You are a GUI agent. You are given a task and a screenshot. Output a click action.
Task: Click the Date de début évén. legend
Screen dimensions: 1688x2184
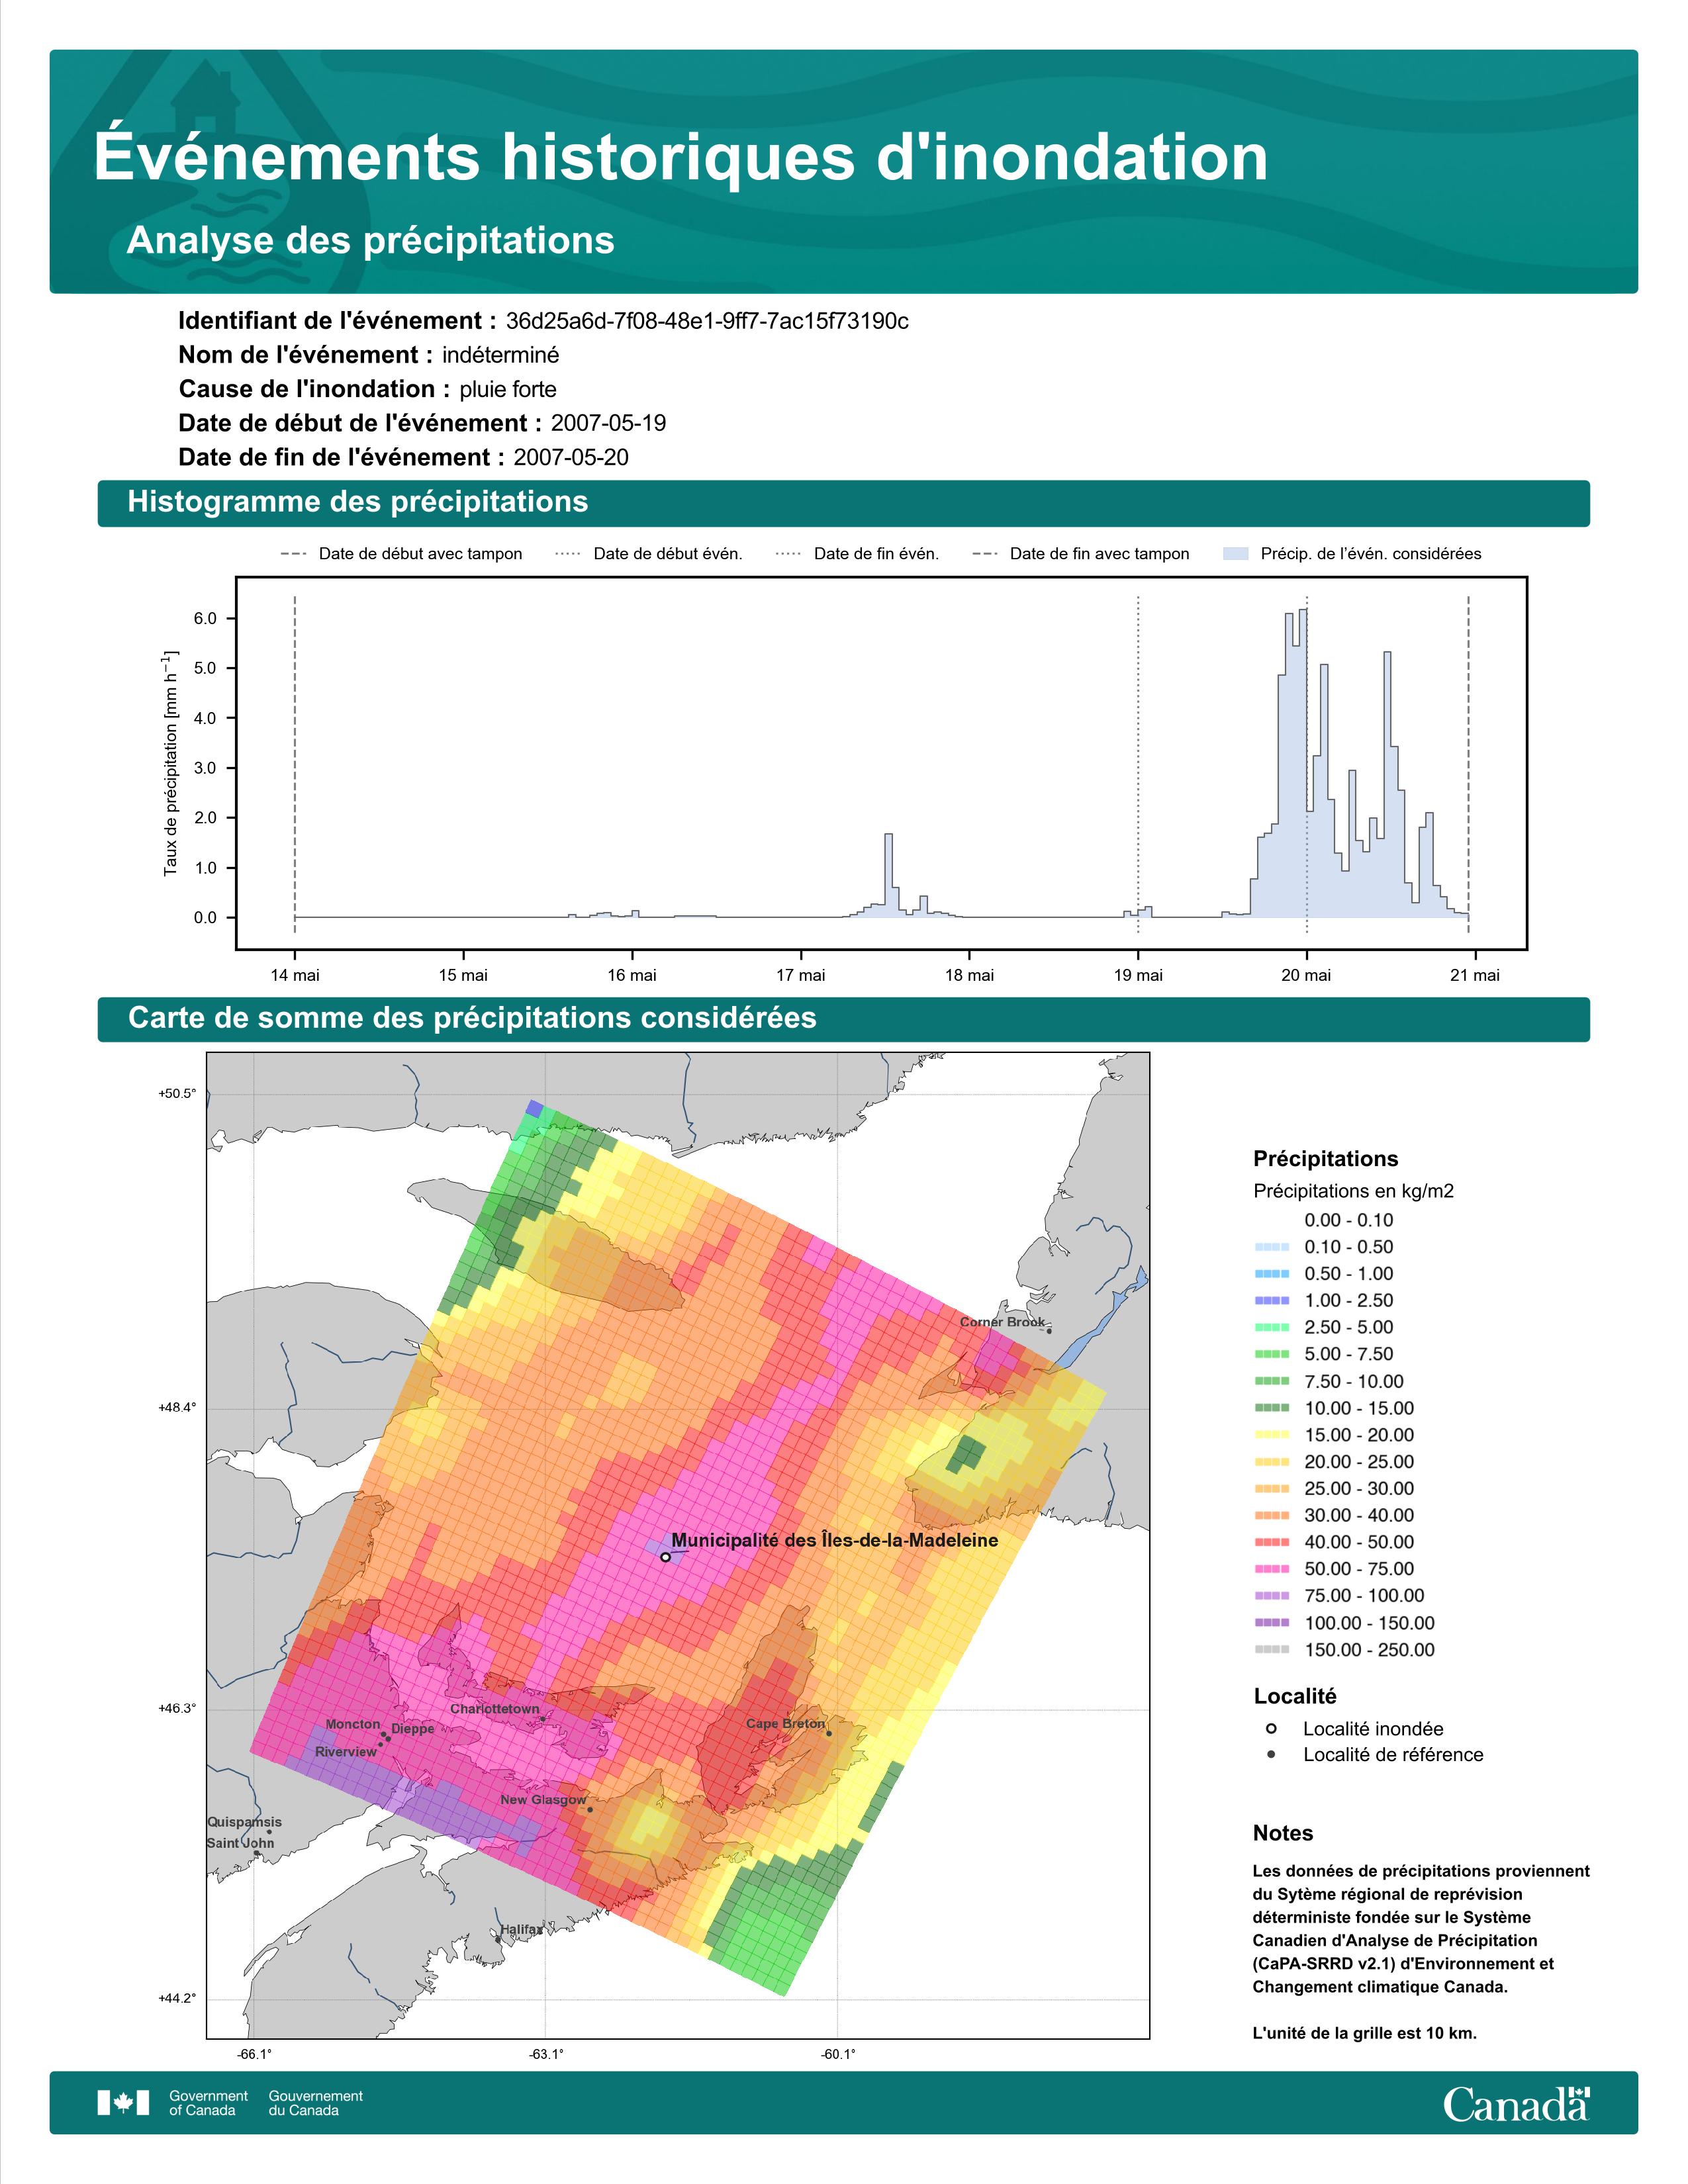pos(649,554)
